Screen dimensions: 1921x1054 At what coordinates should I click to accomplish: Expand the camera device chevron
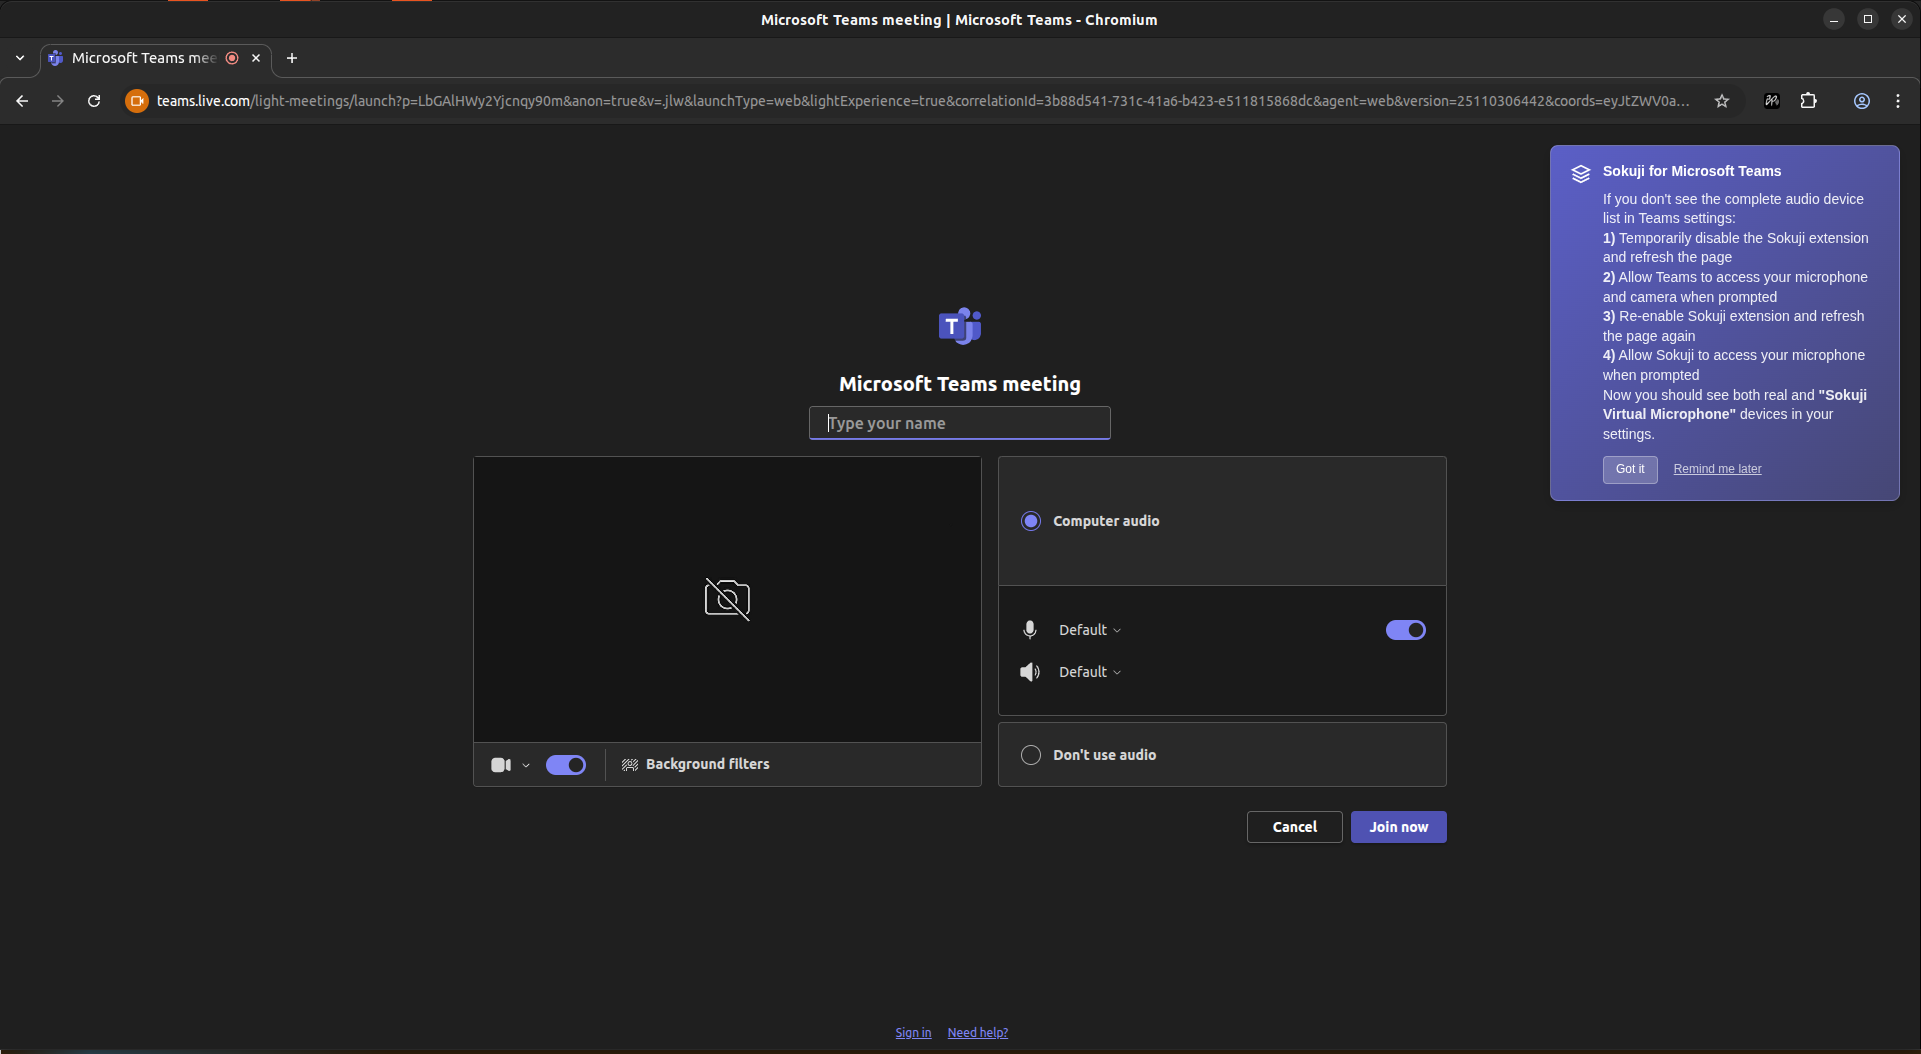point(526,766)
